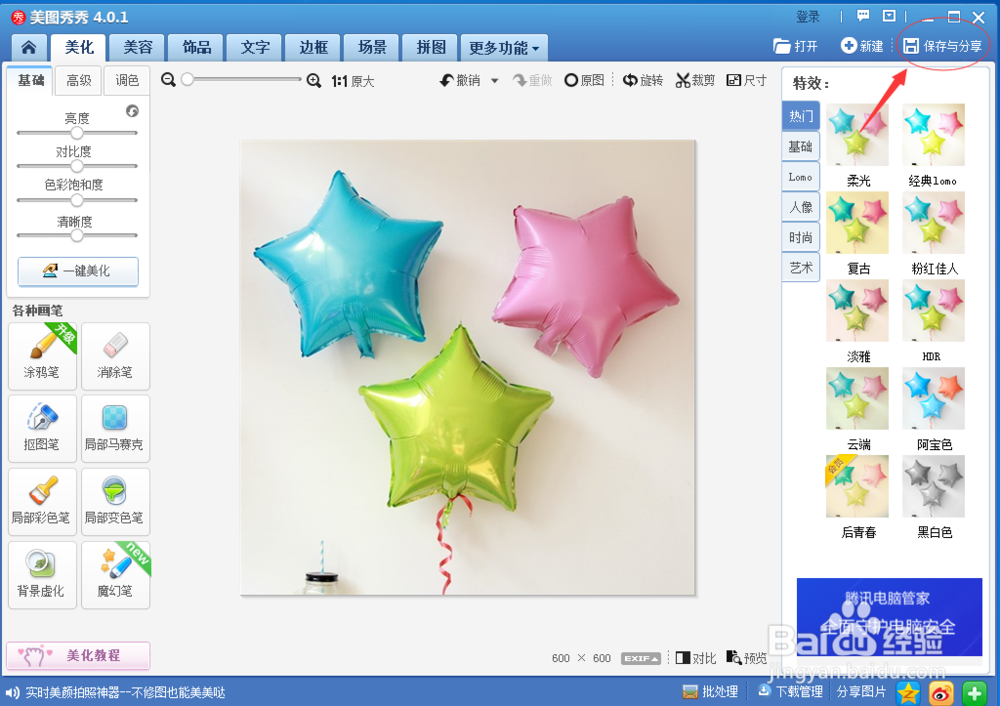
Task: Select the 人像 effects category
Action: click(x=800, y=207)
